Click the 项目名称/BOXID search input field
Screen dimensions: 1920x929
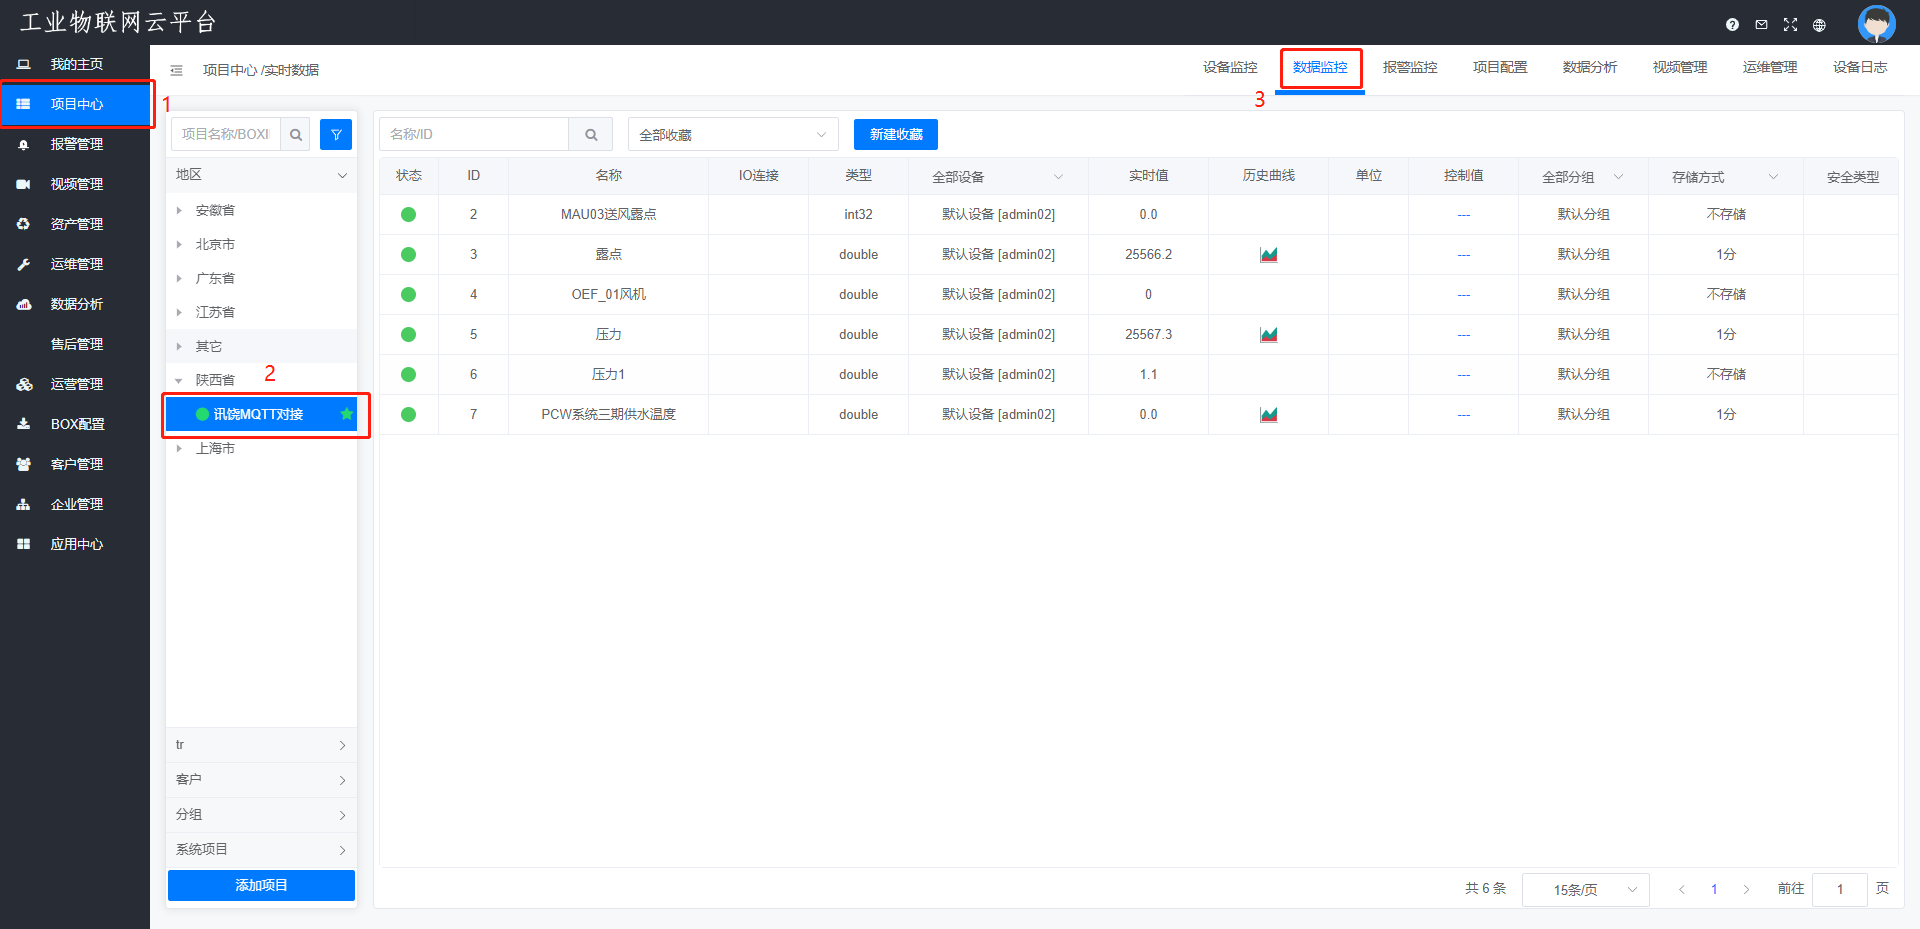click(226, 134)
